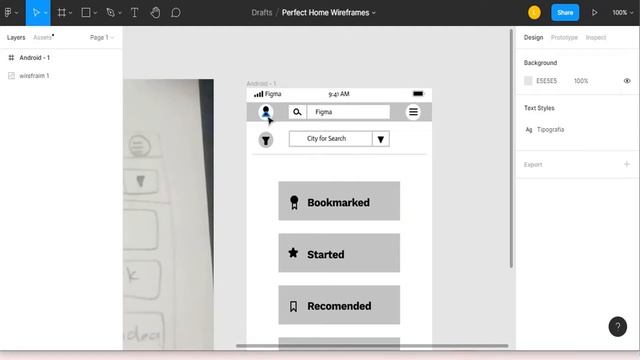640x360 pixels.
Task: Click the background opacity 100% field
Action: 581,81
